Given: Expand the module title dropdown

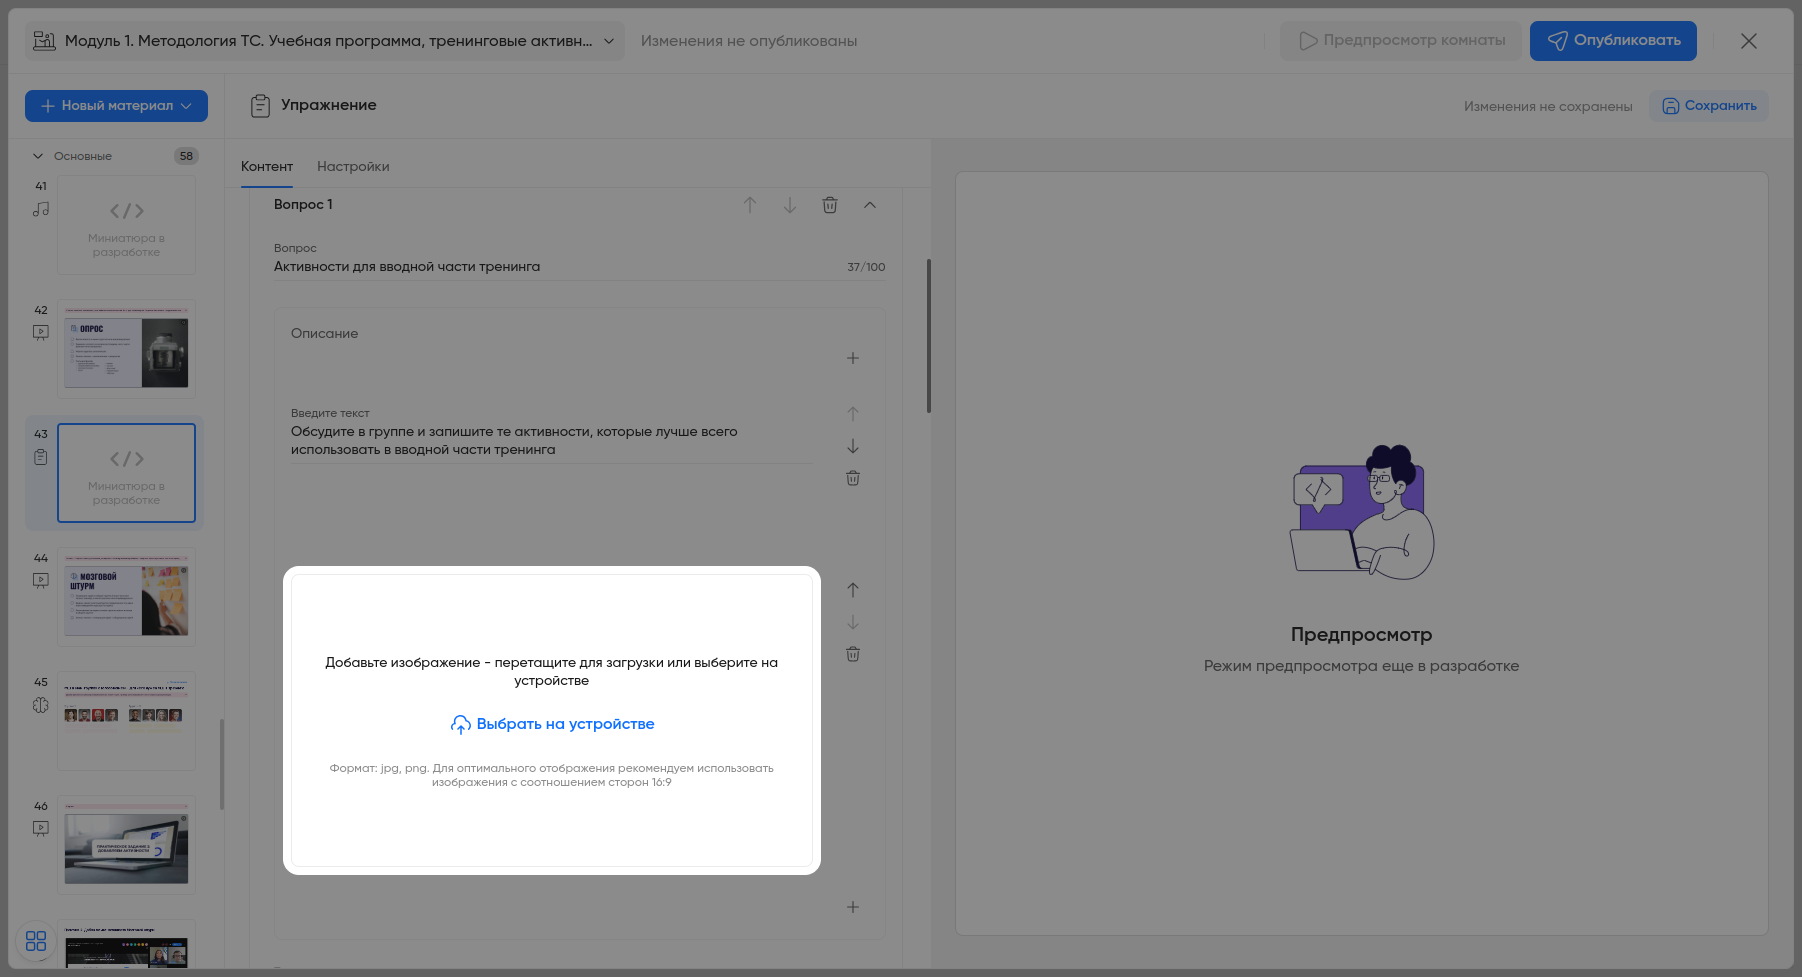Looking at the screenshot, I should click(608, 41).
